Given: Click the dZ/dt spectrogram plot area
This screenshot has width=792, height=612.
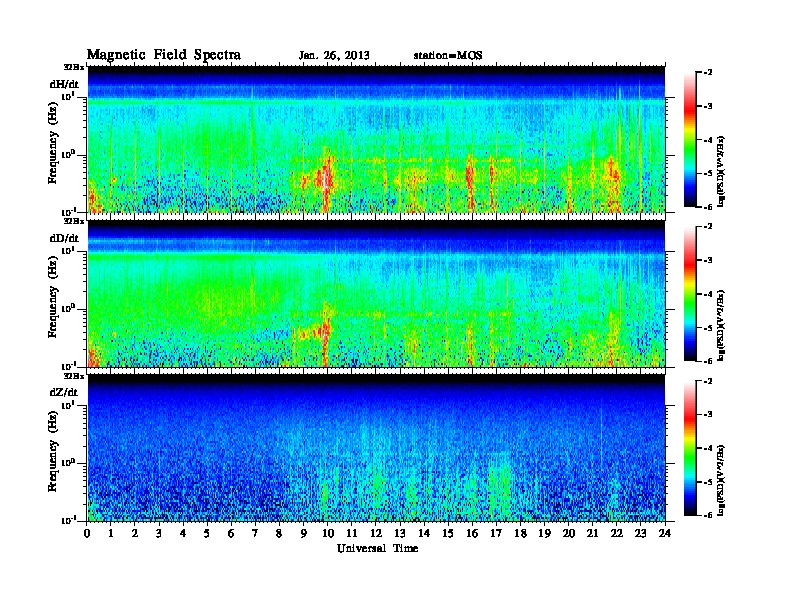Looking at the screenshot, I should point(376,448).
